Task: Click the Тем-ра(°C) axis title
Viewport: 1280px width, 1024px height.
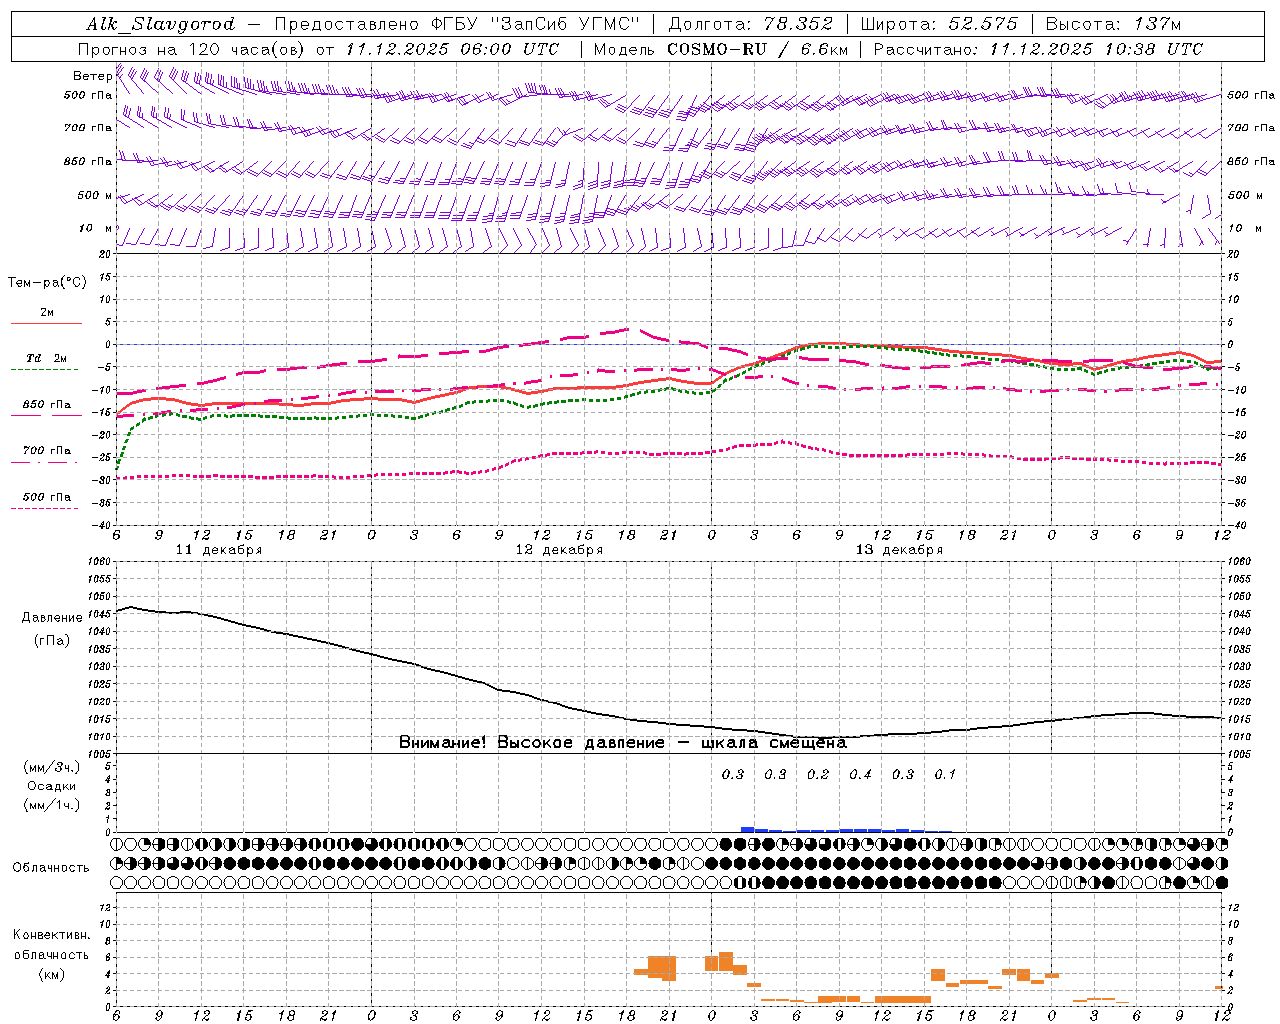Action: [47, 283]
